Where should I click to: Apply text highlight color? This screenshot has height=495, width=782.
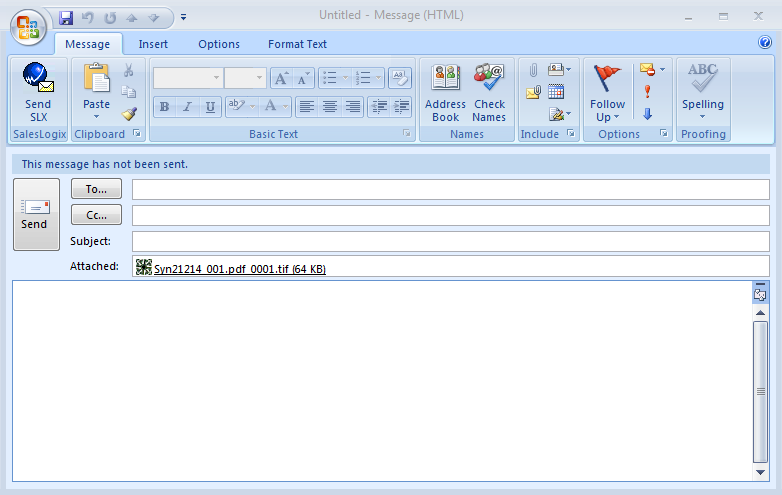point(236,107)
